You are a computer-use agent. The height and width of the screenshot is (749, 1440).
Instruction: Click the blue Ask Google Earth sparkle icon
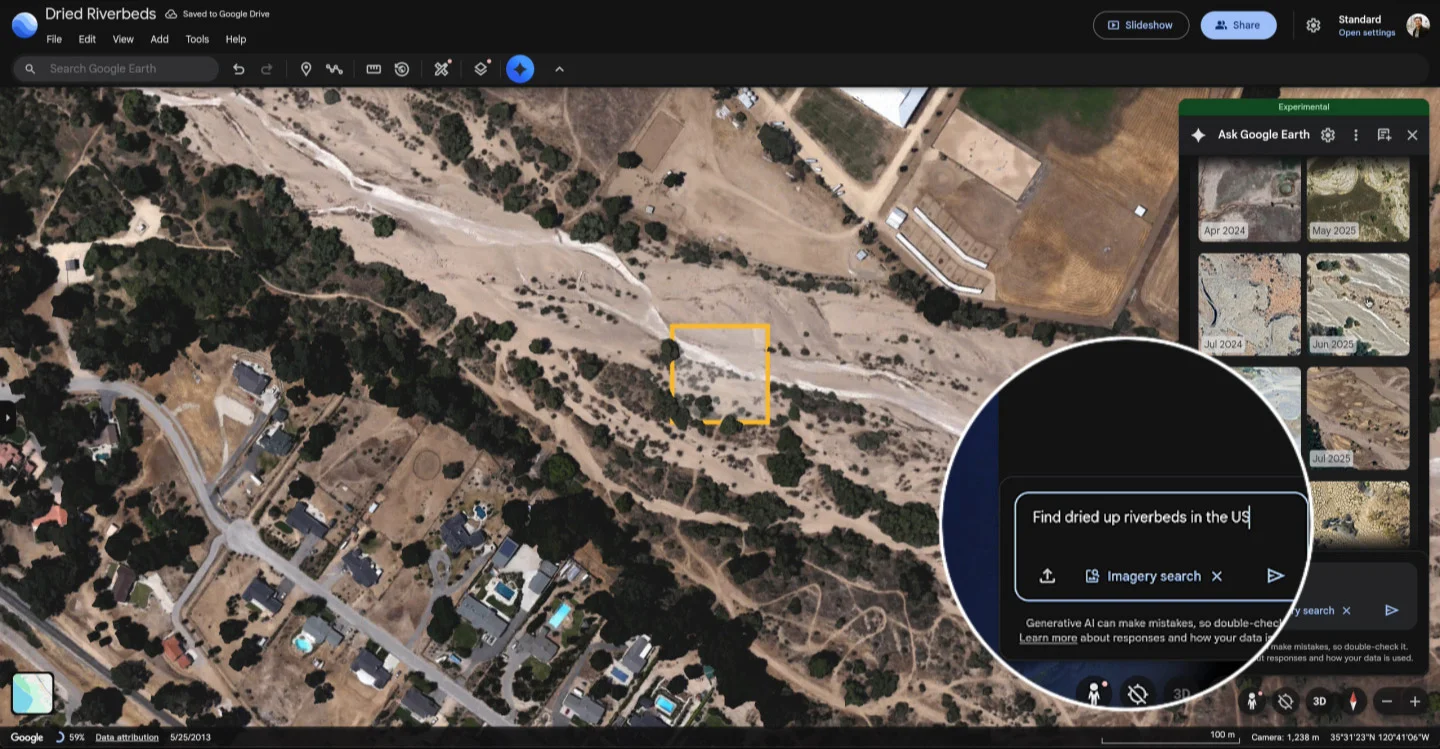point(520,68)
